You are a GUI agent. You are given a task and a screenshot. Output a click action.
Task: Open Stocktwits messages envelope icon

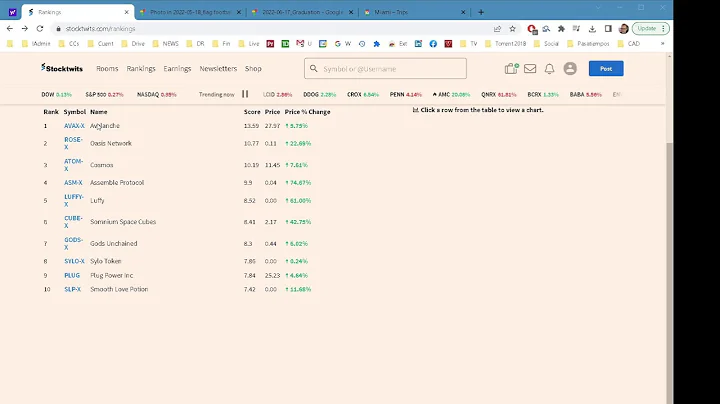tap(530, 68)
